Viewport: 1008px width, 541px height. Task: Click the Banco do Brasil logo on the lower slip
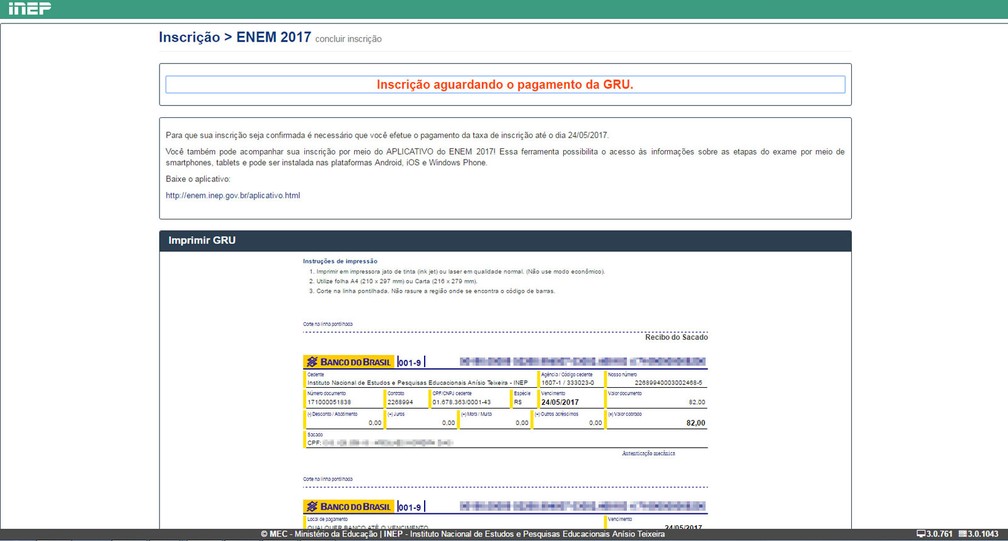(348, 506)
